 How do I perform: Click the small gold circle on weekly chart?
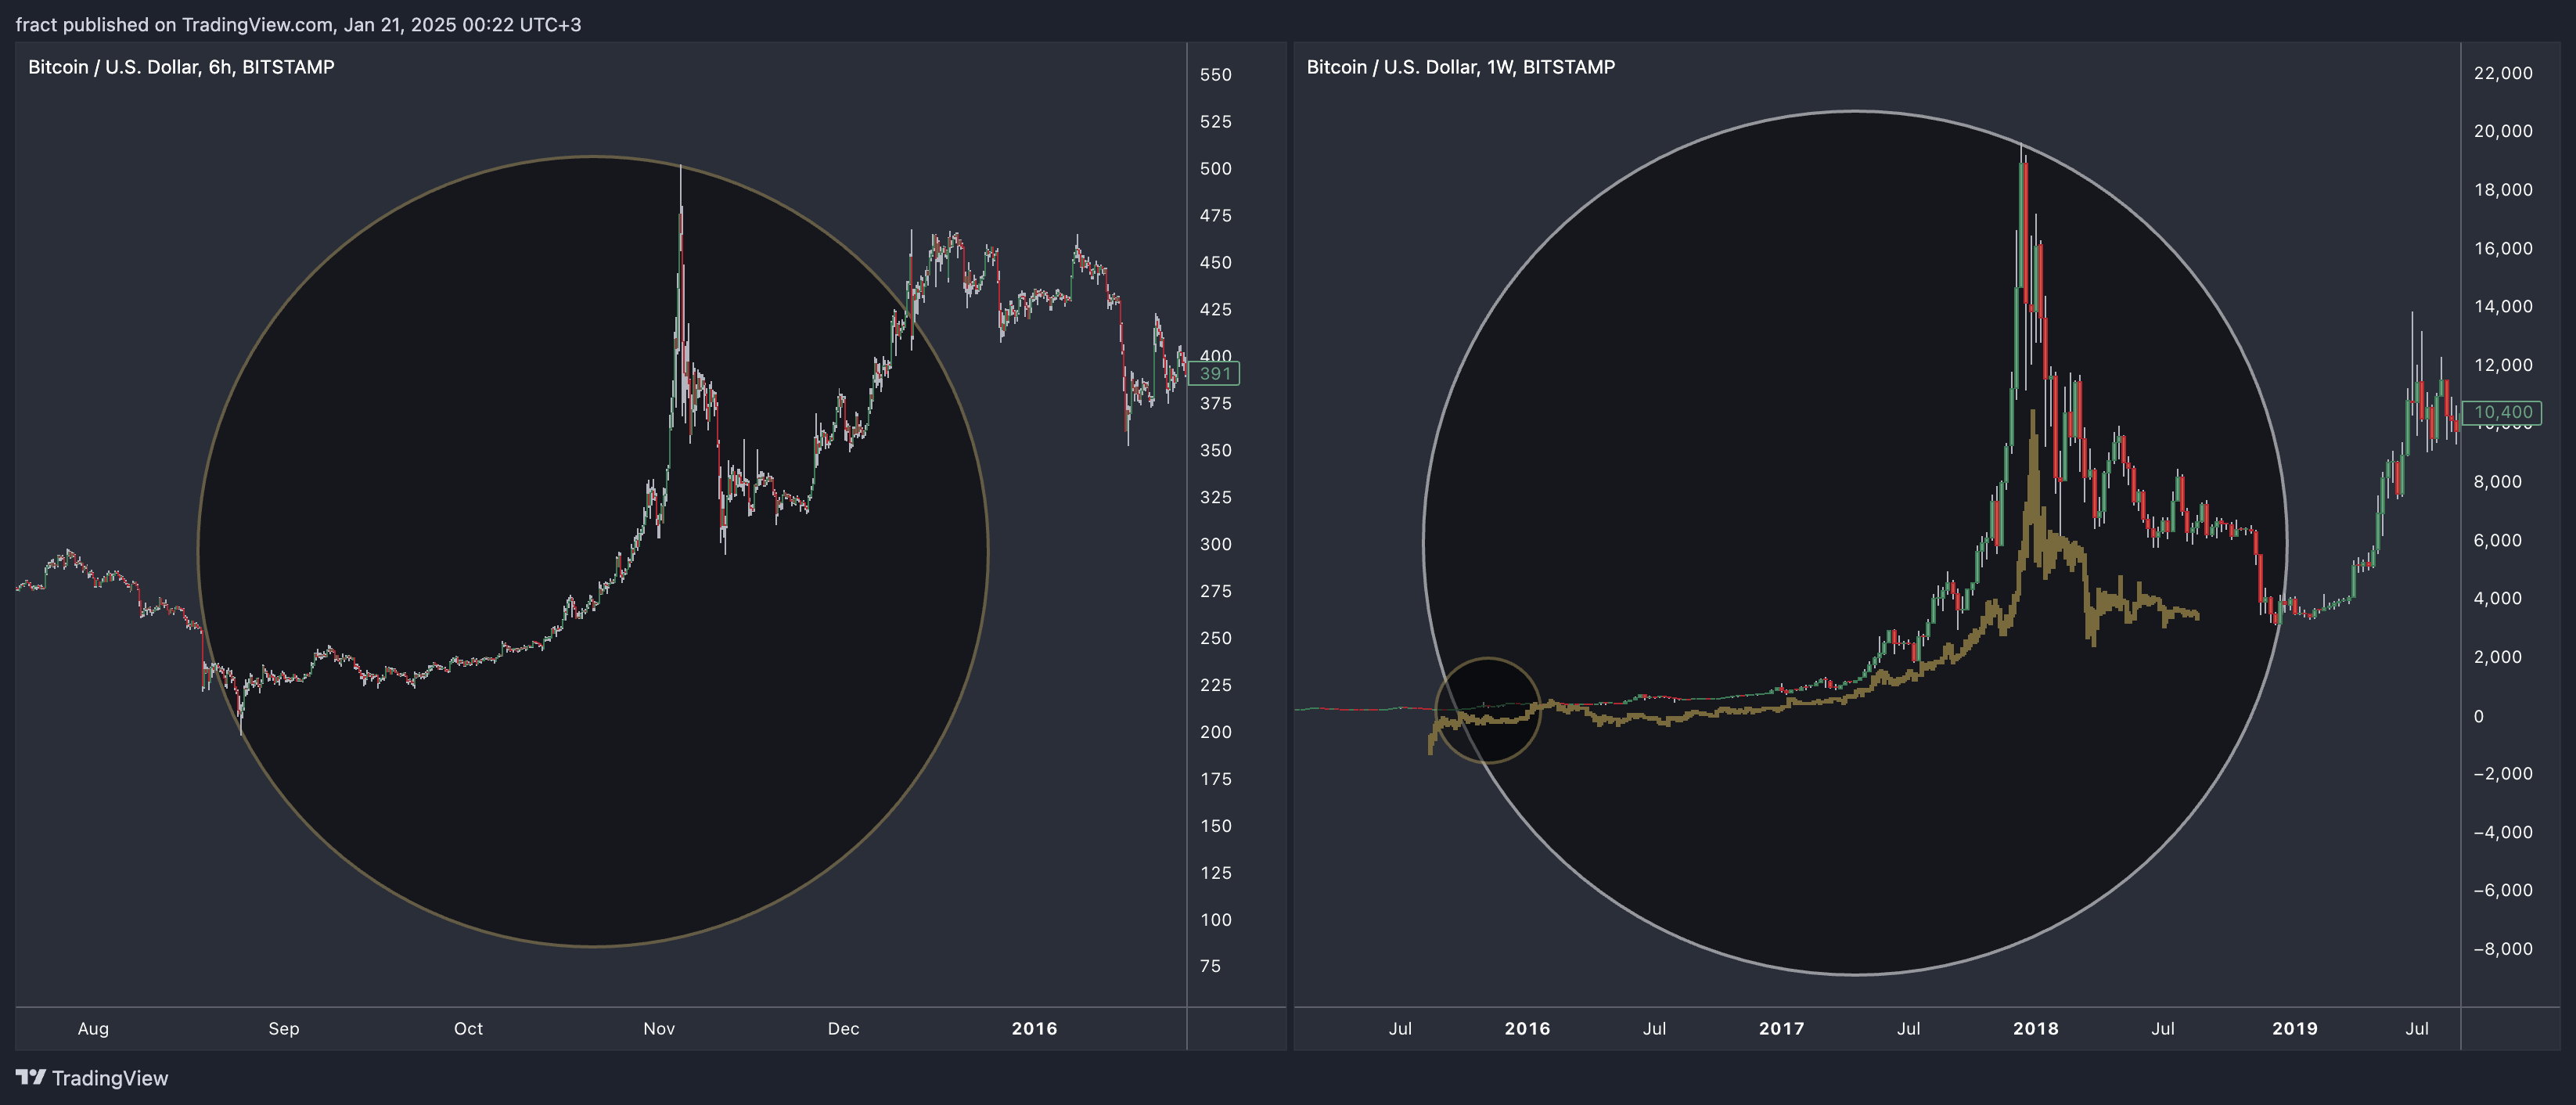[1488, 710]
